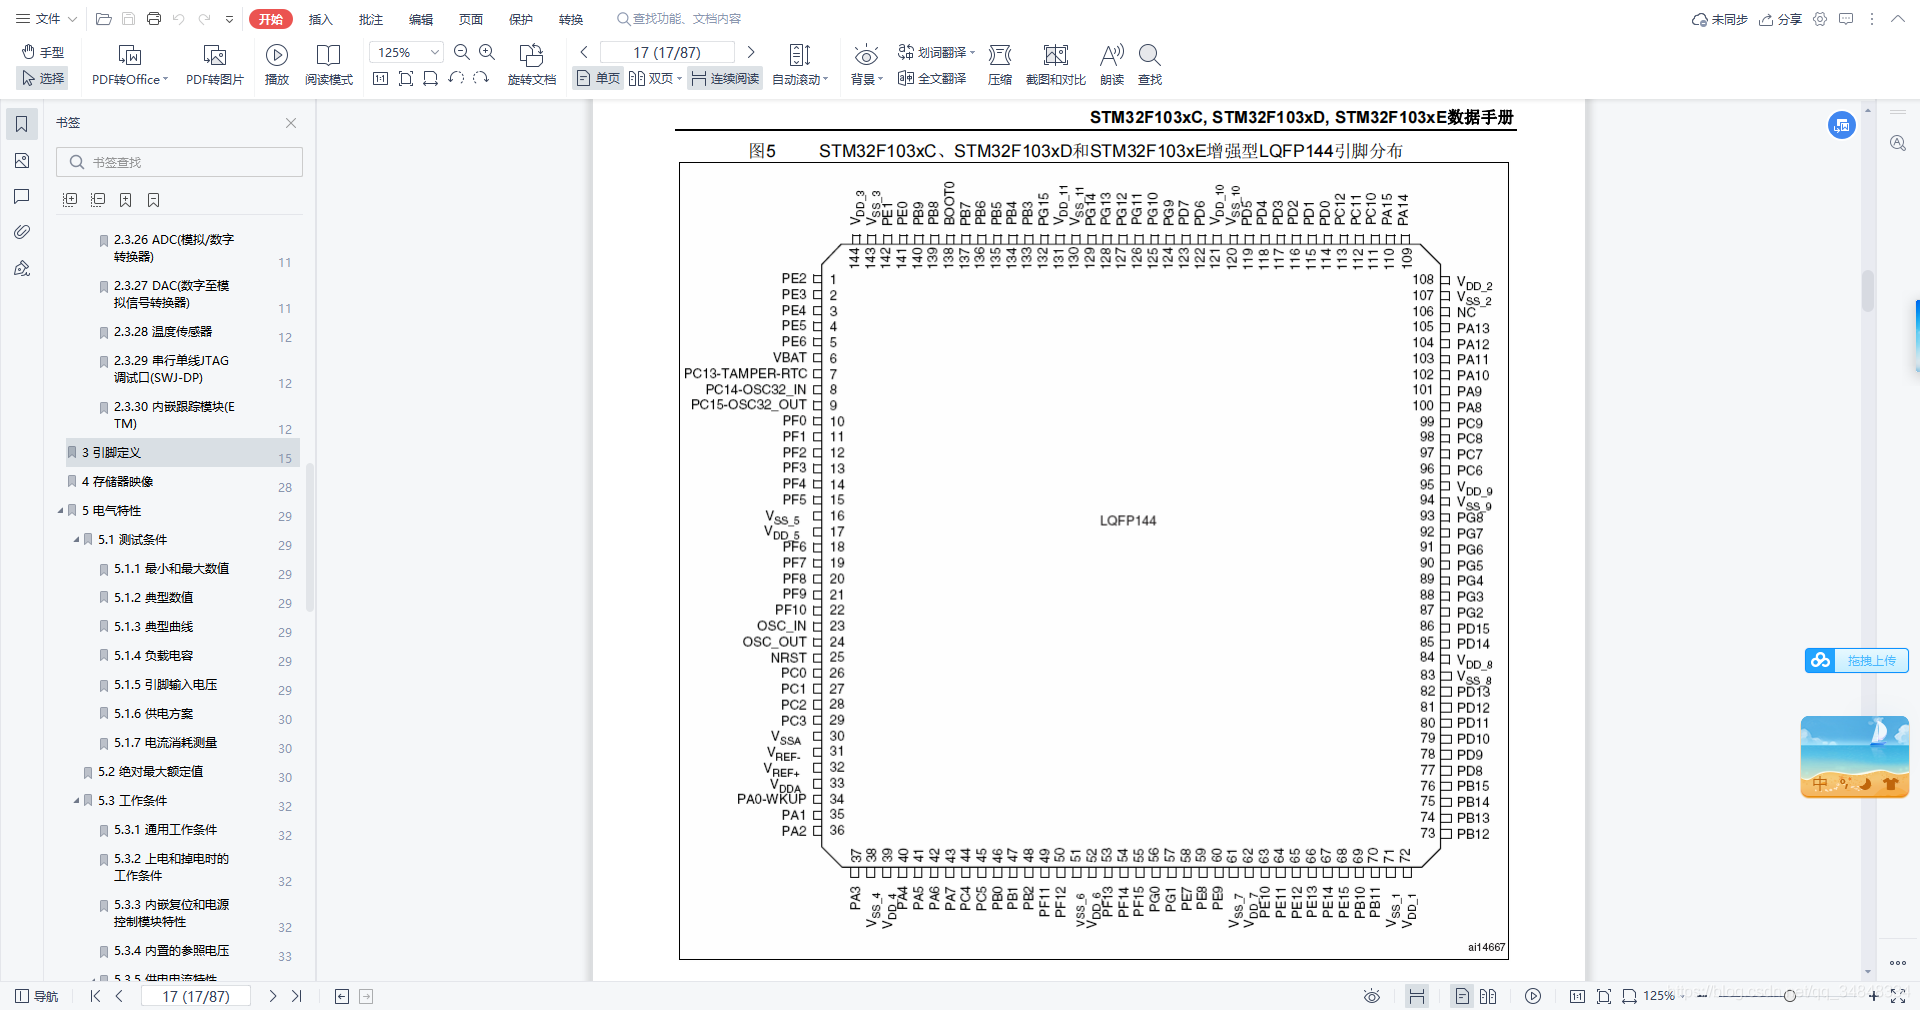Select bookmark 3 引脚定义

[183, 453]
